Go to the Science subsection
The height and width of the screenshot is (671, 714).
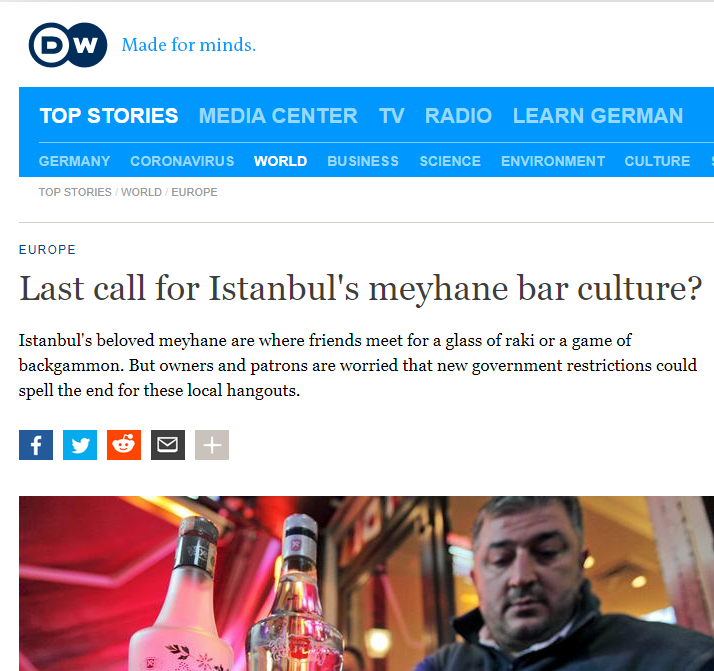click(x=450, y=161)
